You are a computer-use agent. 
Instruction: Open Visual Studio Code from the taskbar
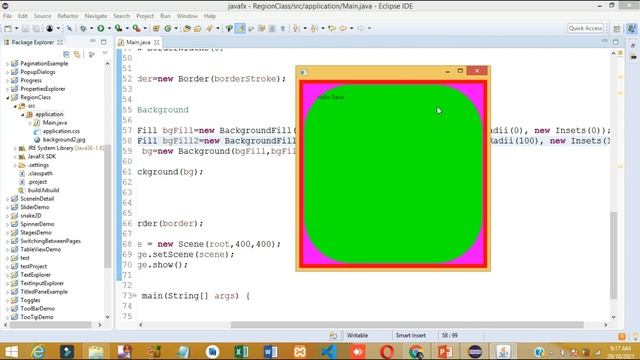329,351
